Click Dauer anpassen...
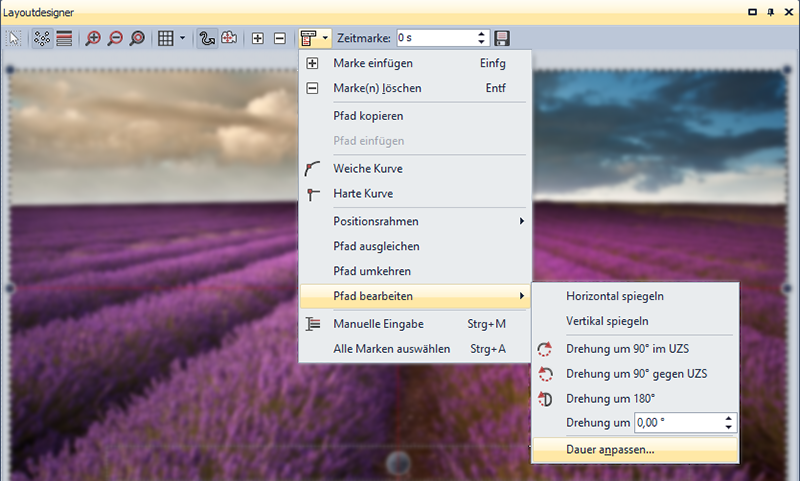The height and width of the screenshot is (481, 800). 635,450
